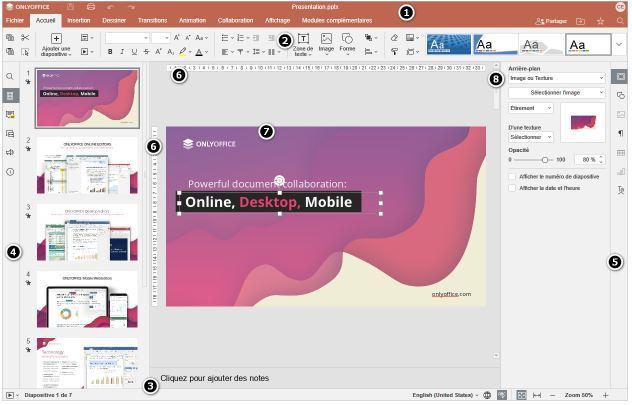632x405 pixels.
Task: Click the Select all cursor icon
Action: coord(25,52)
